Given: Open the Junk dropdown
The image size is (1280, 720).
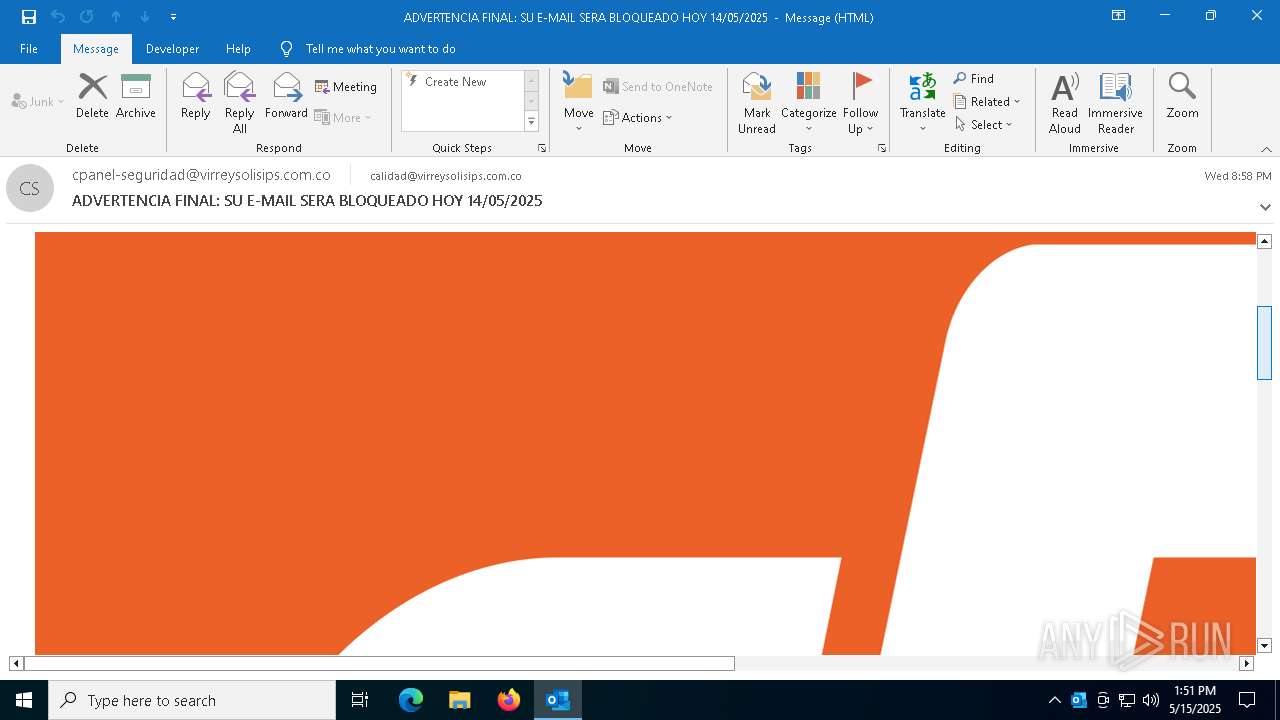Looking at the screenshot, I should tap(38, 101).
